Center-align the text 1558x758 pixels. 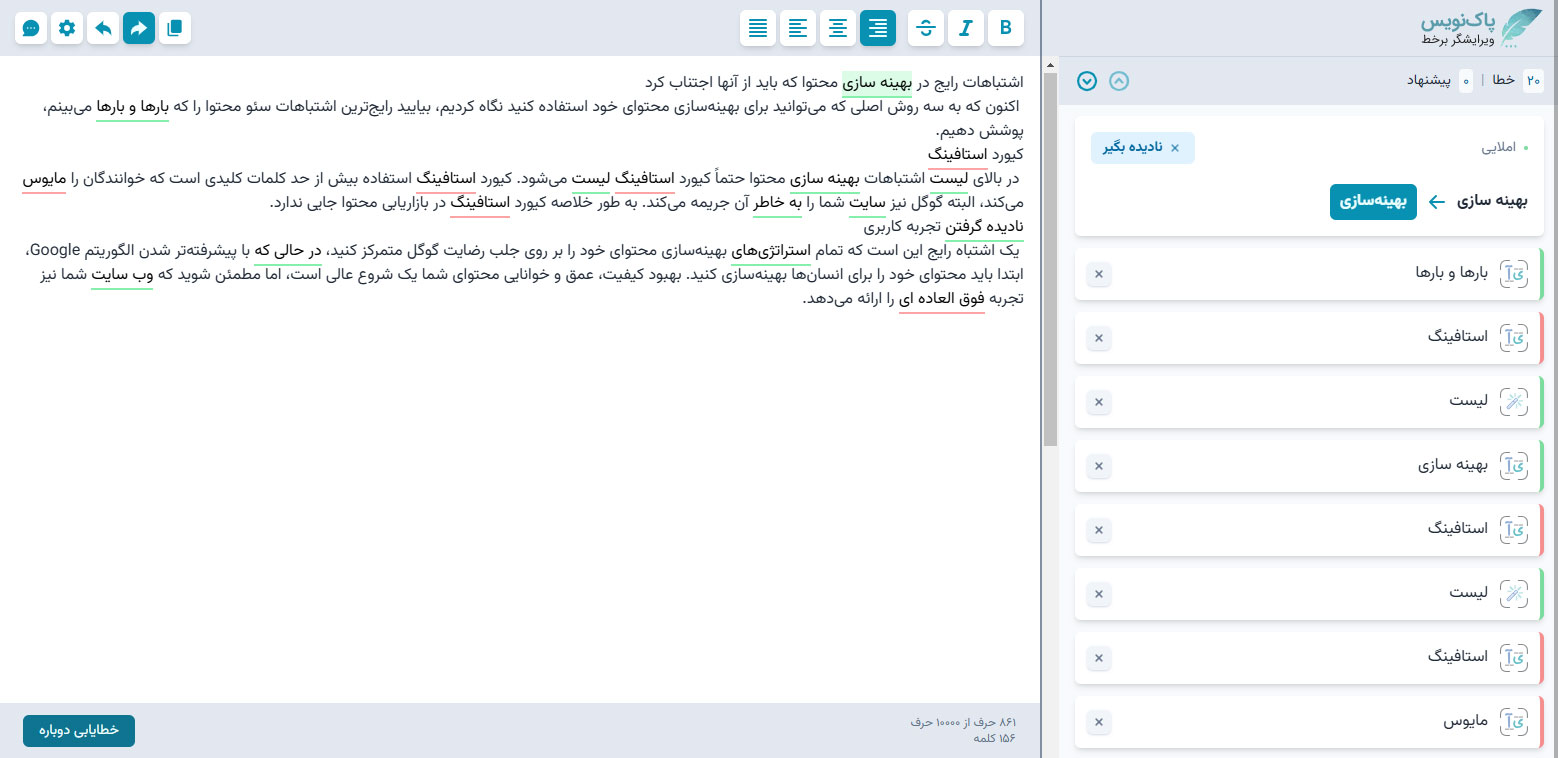click(x=838, y=28)
